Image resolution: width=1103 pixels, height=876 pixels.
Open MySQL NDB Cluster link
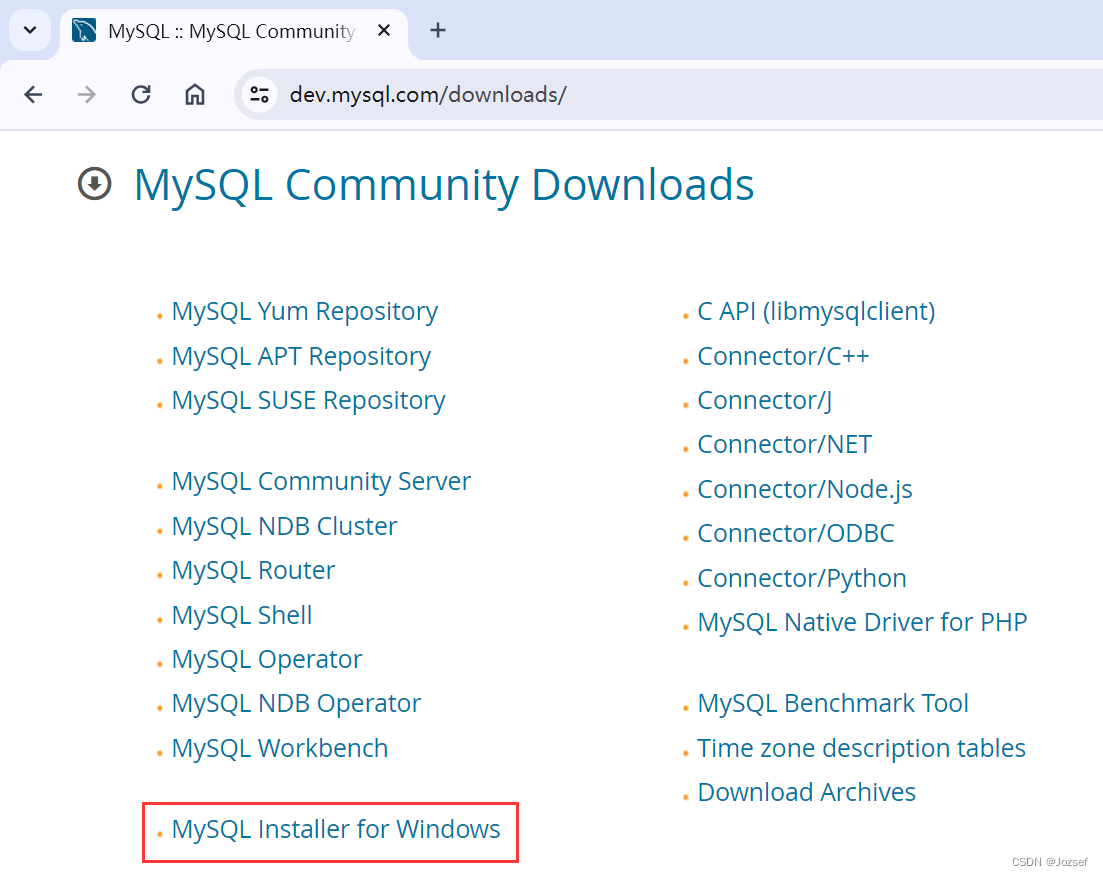[284, 526]
